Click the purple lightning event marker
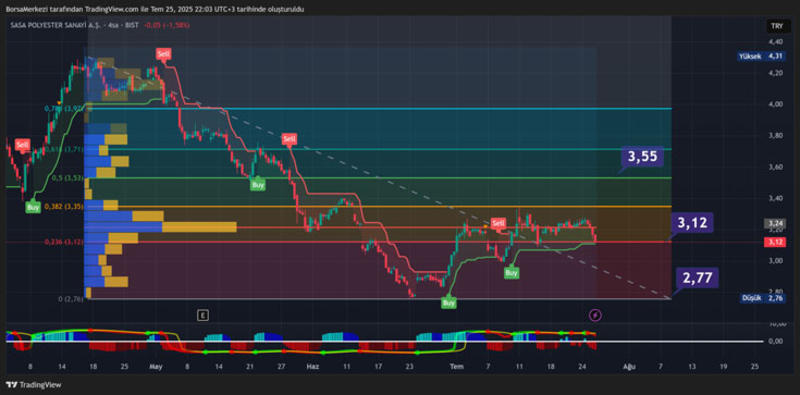The width and height of the screenshot is (800, 395). 595,315
